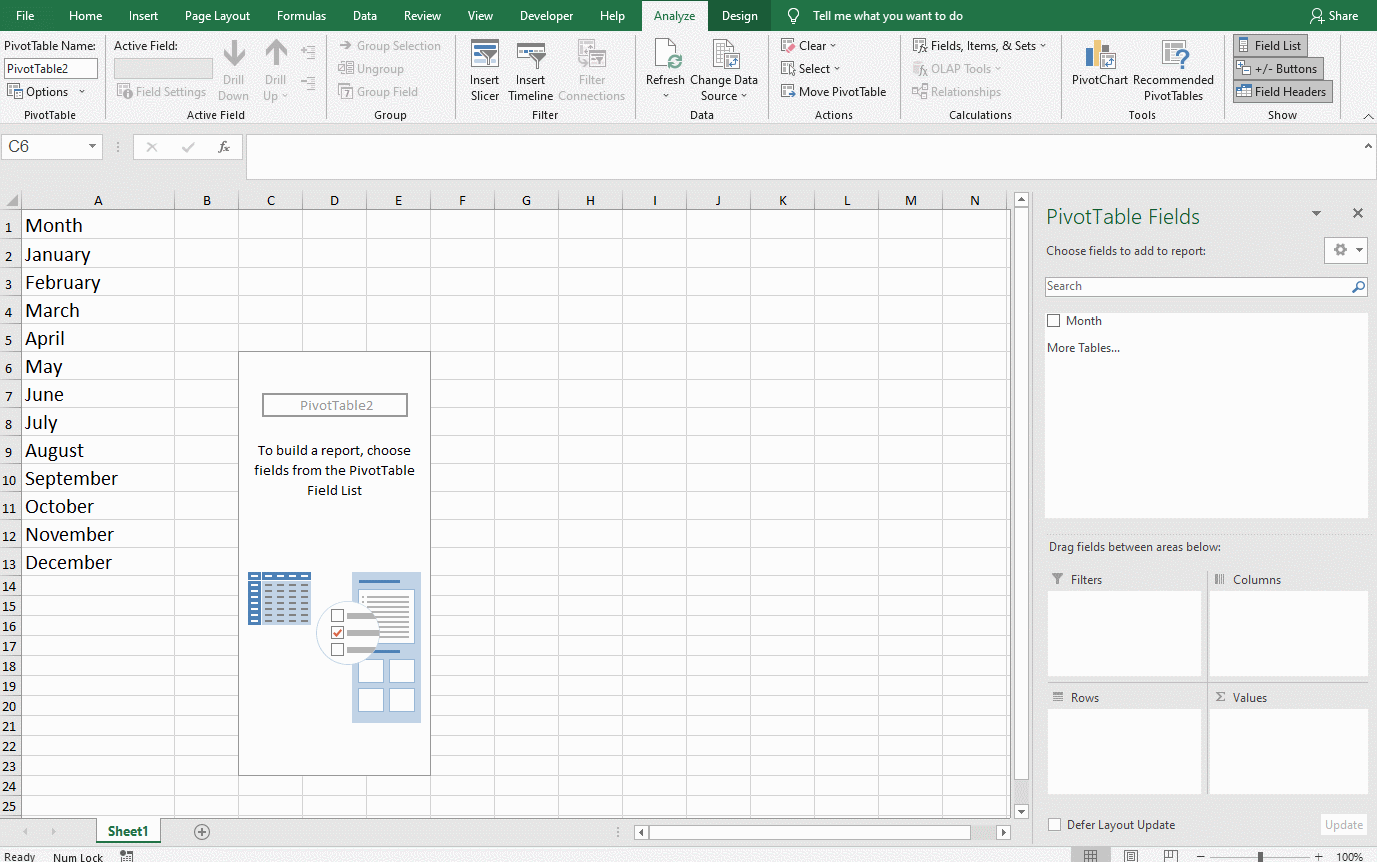Toggle Field Headers visibility
1377x862 pixels.
point(1282,91)
